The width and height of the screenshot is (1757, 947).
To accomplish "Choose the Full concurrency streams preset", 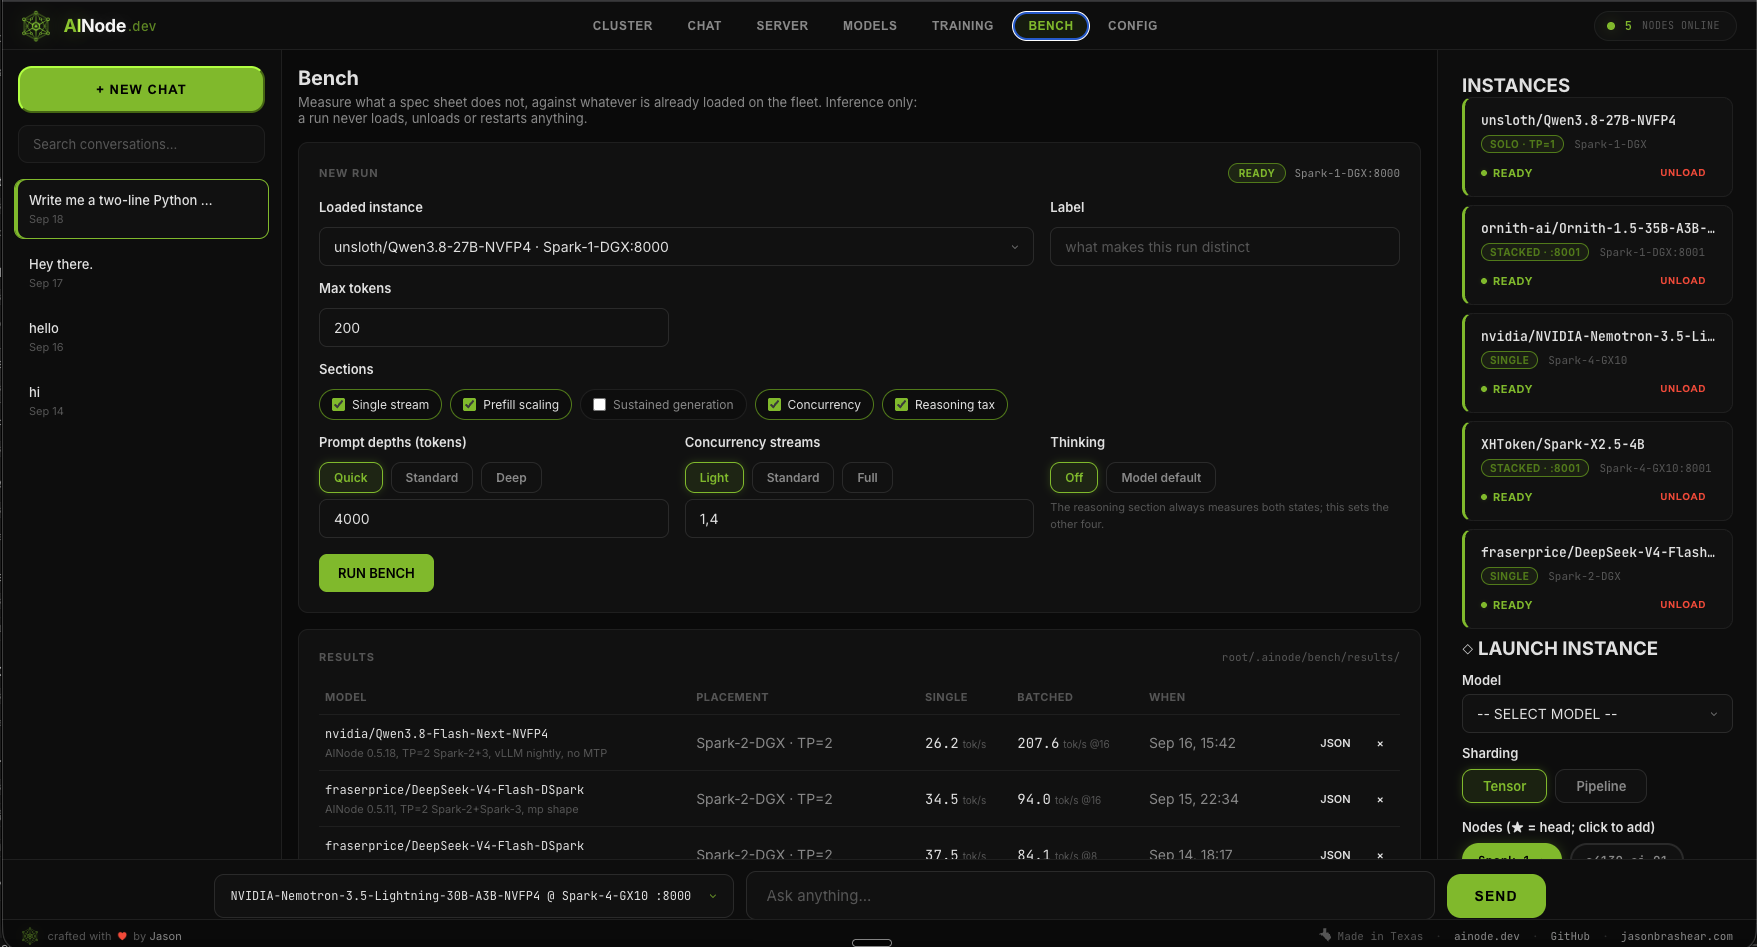I will tap(867, 478).
